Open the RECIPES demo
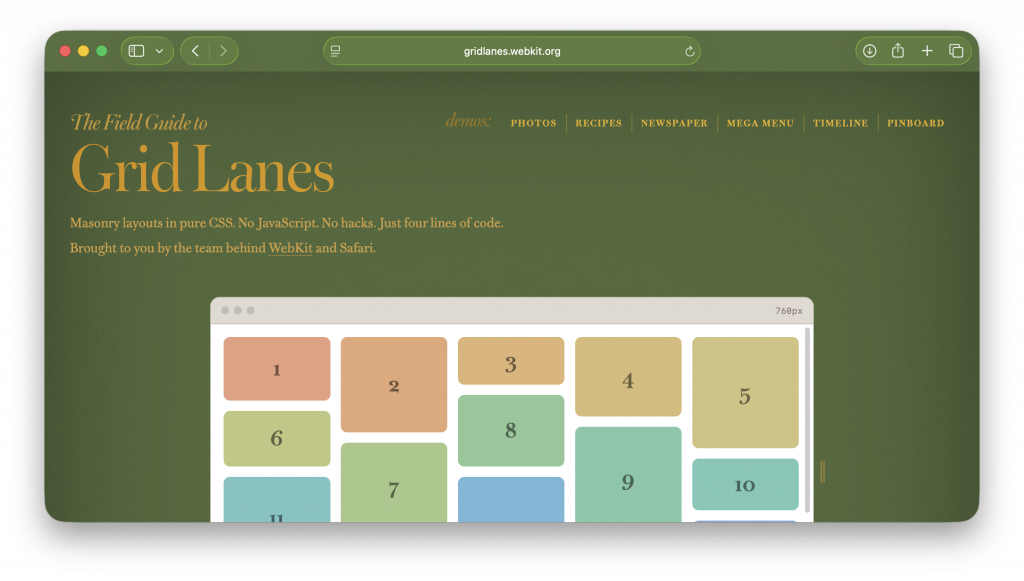The image size is (1024, 581). pyautogui.click(x=598, y=123)
